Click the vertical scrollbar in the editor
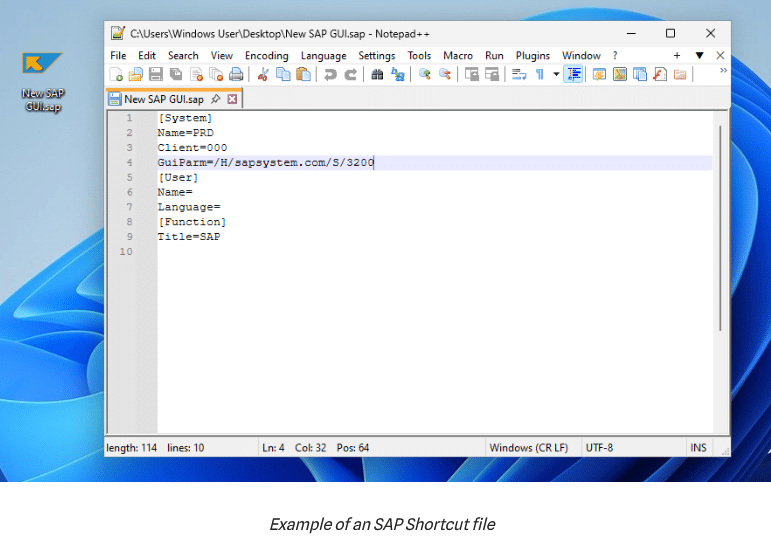Viewport: 771px width, 550px height. pos(719,228)
